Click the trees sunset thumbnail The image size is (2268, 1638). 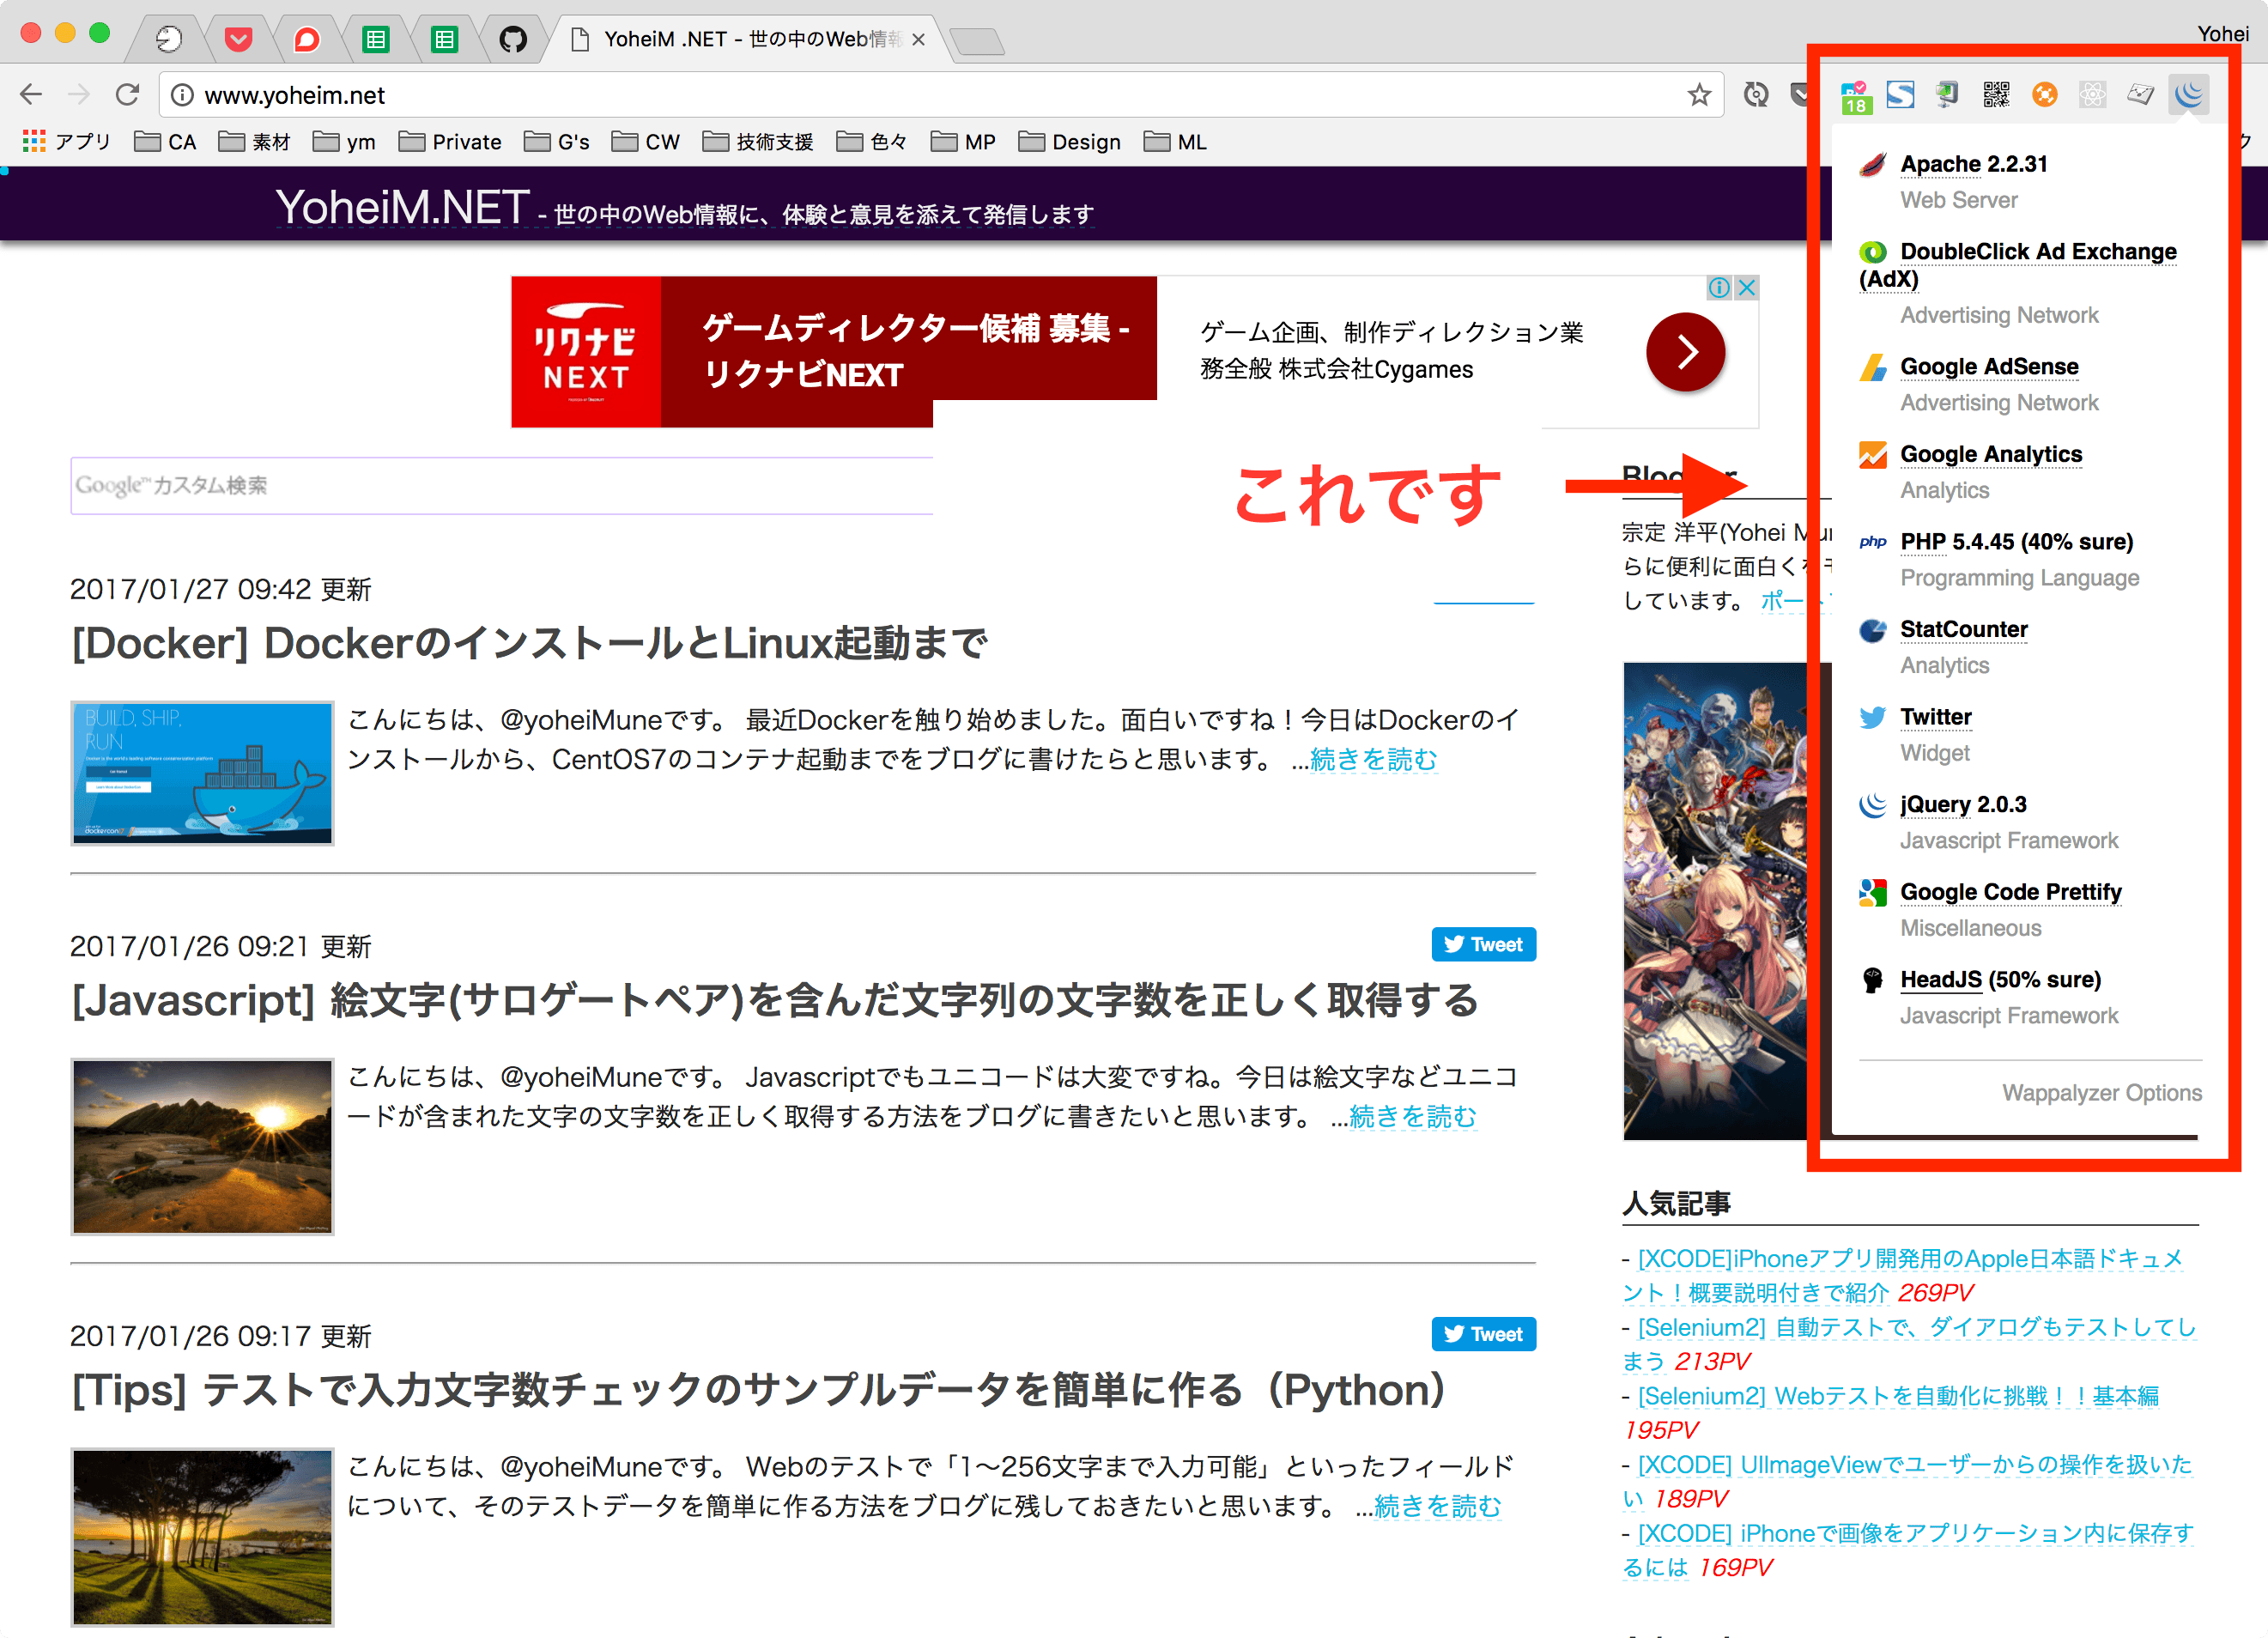[x=202, y=1537]
